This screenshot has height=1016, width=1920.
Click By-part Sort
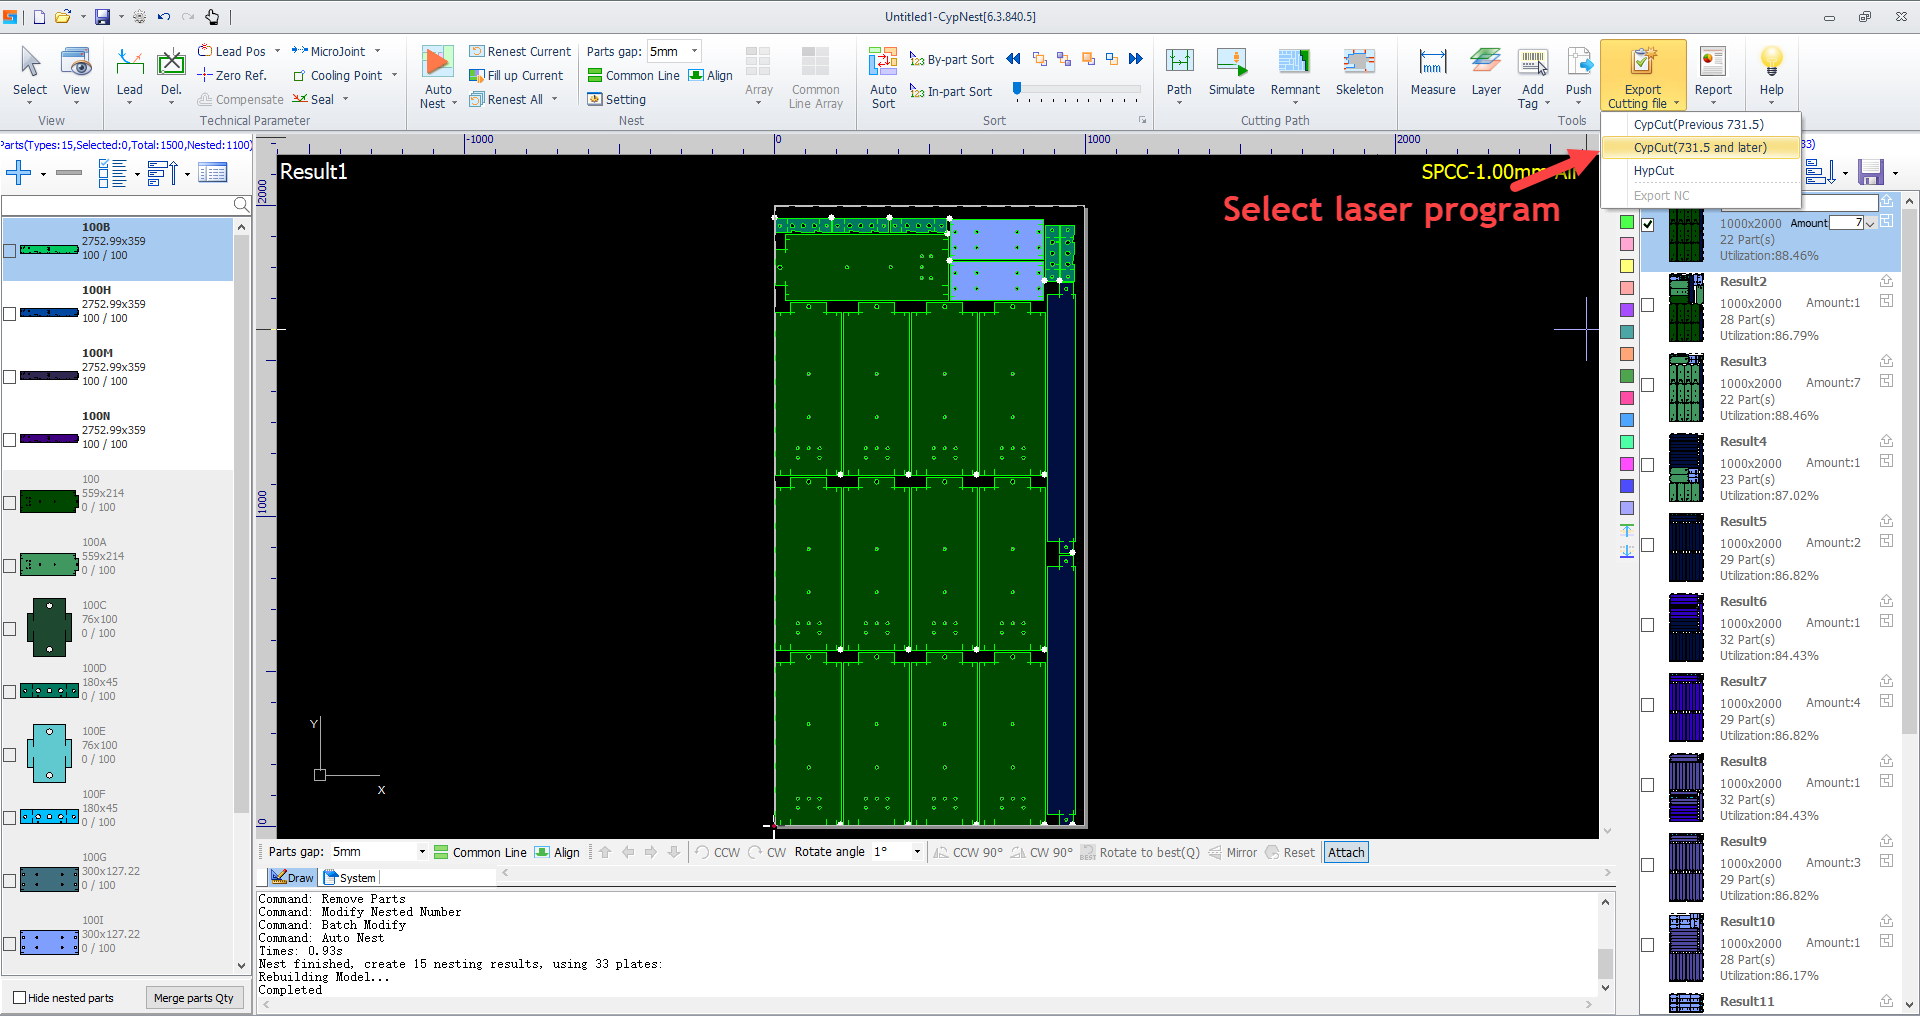(x=952, y=60)
